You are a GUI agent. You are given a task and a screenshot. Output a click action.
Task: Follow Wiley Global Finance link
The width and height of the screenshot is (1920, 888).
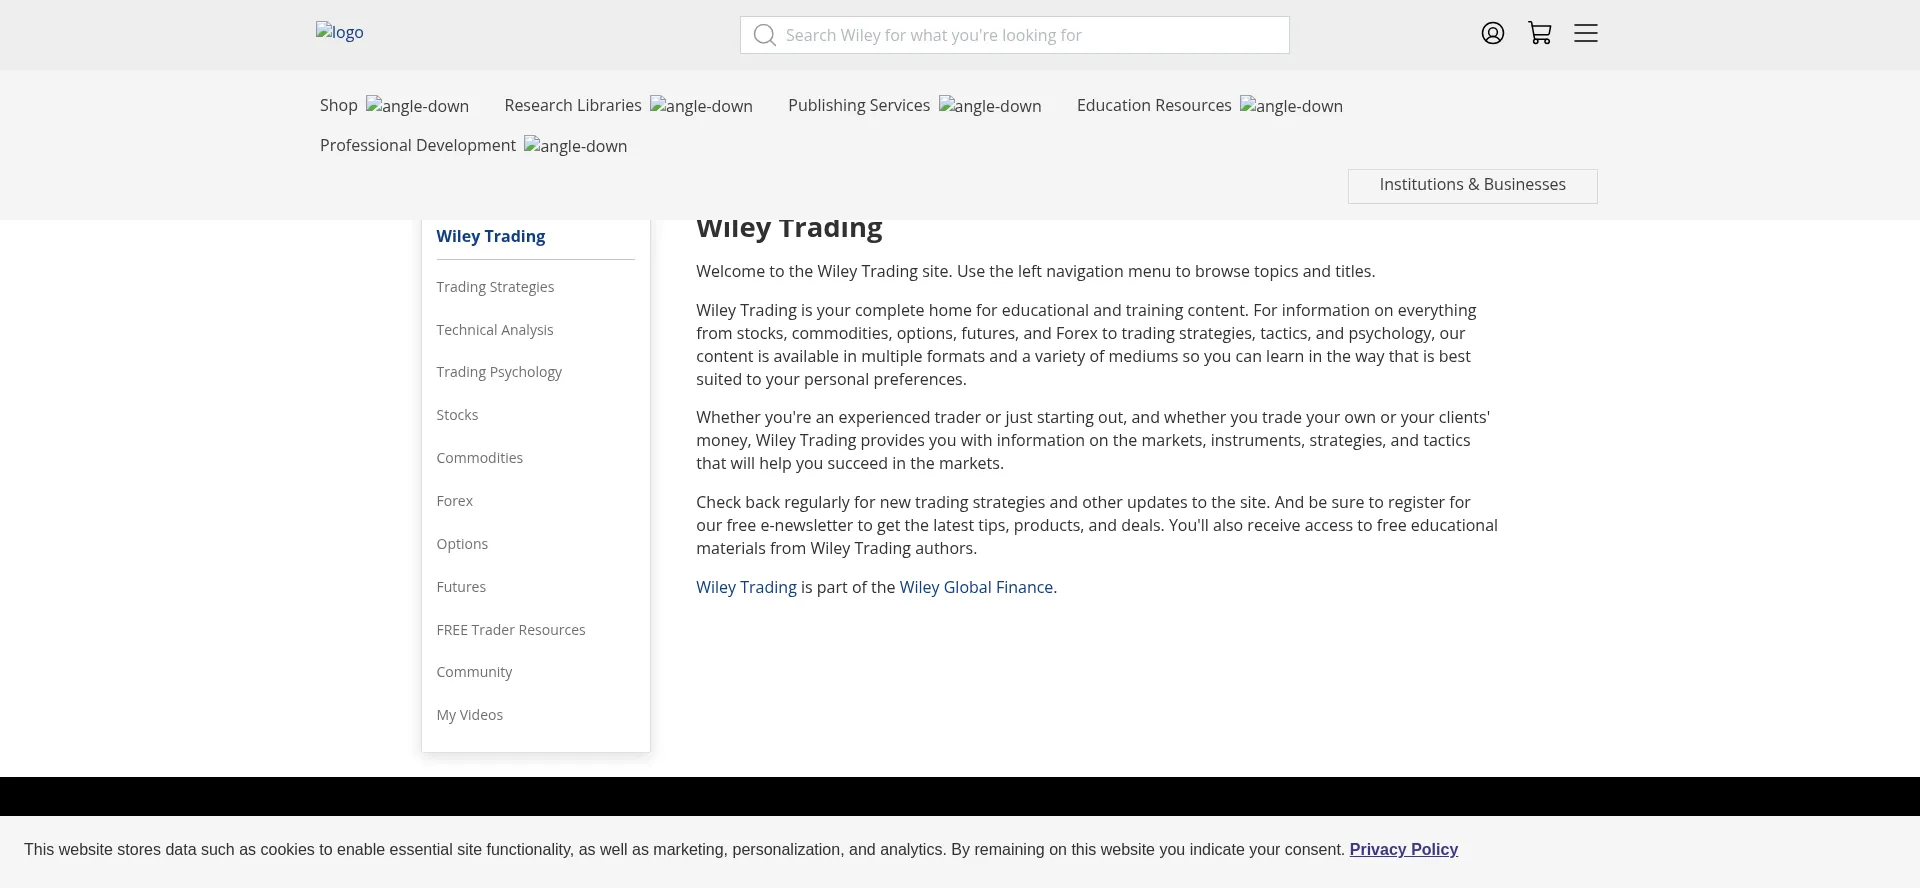(976, 588)
